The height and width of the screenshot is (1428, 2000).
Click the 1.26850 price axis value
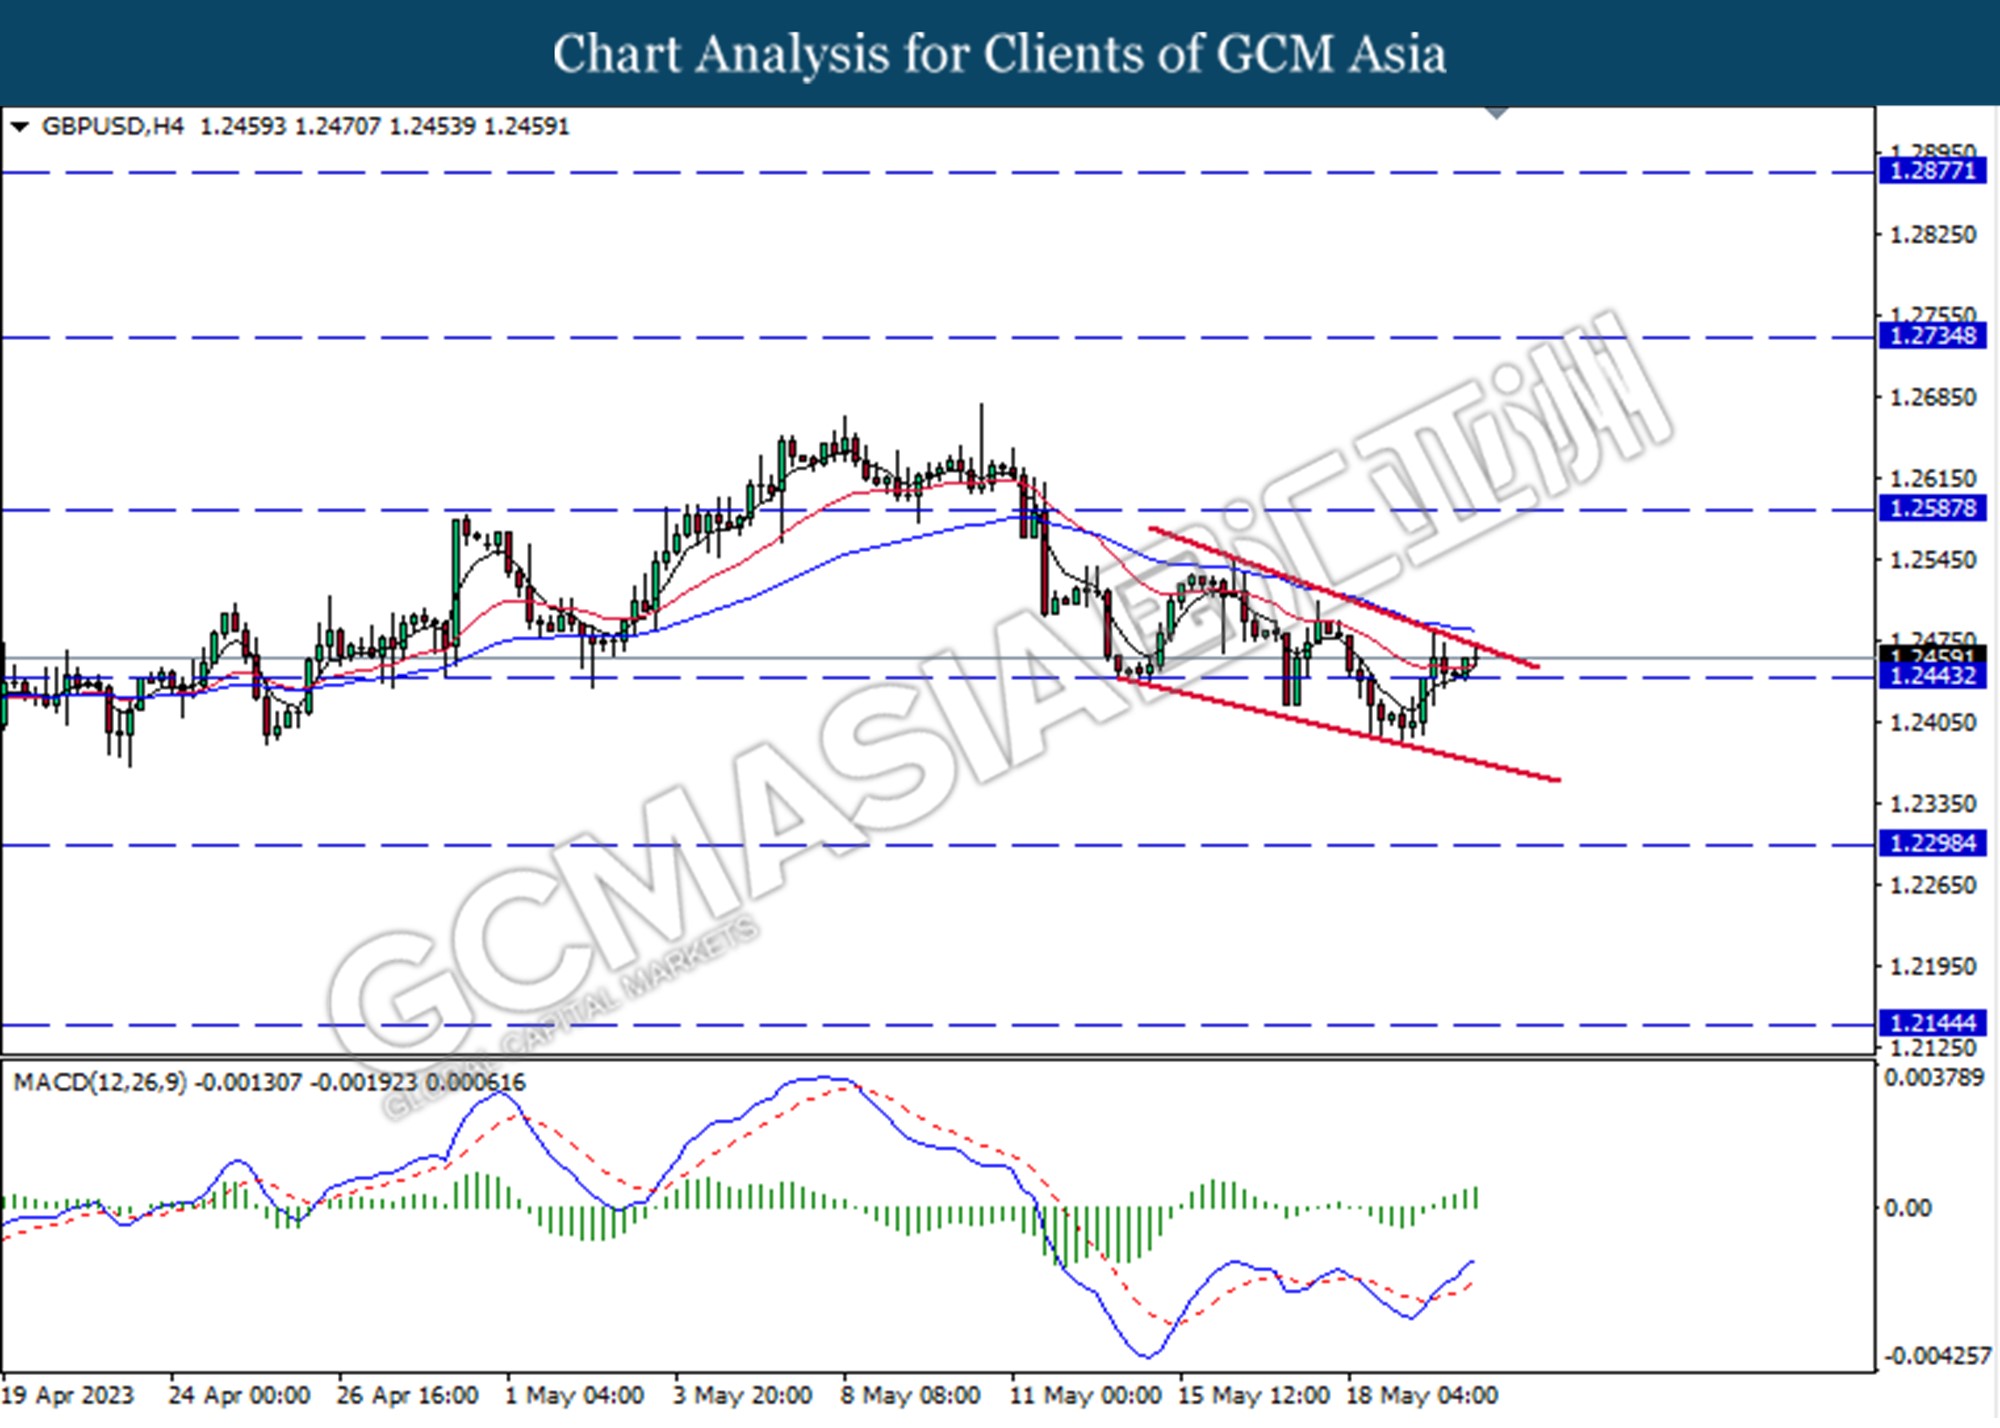click(1932, 398)
